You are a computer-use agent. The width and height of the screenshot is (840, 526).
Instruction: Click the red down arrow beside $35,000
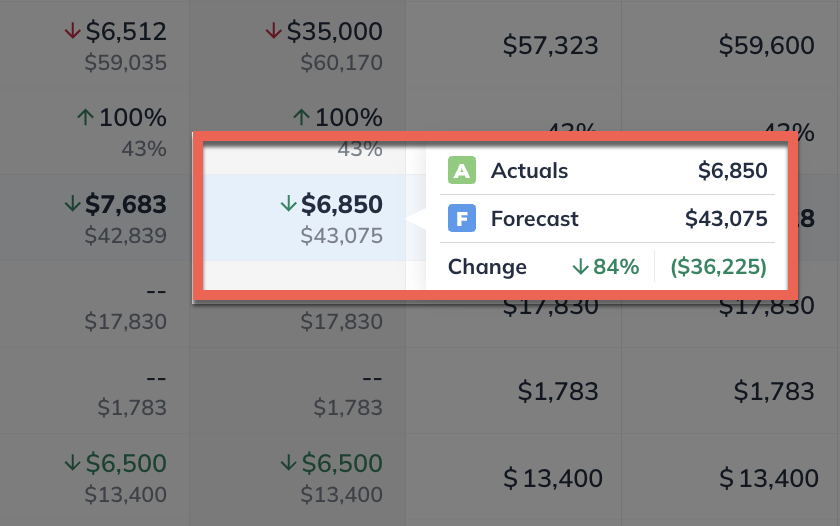[x=273, y=32]
